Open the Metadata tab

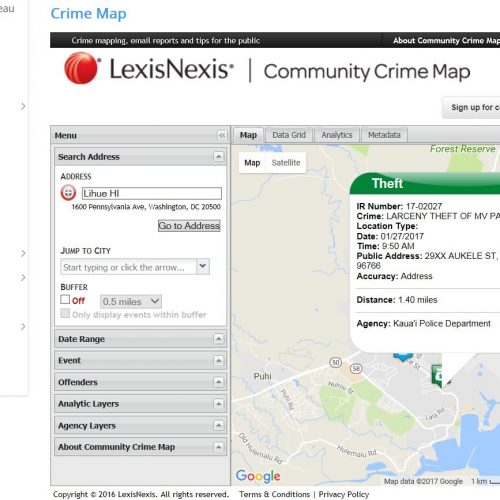[x=384, y=135]
